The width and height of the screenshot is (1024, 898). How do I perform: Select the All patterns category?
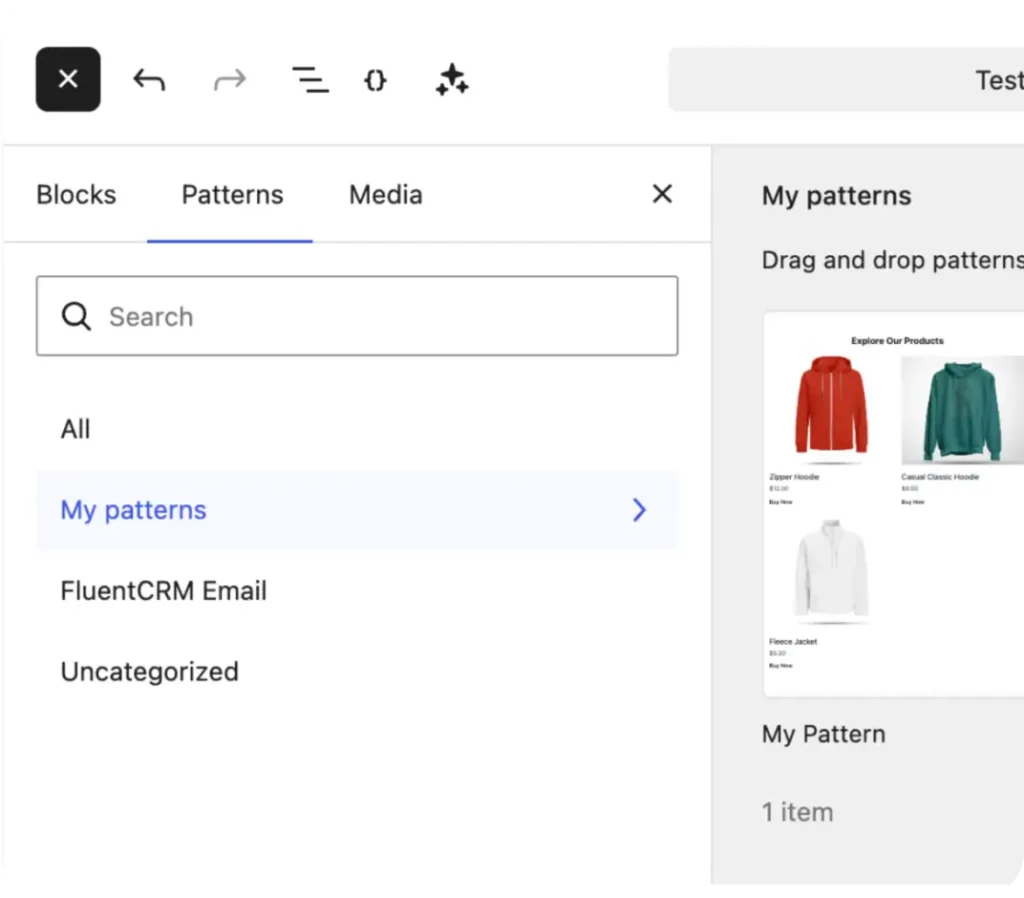(357, 429)
